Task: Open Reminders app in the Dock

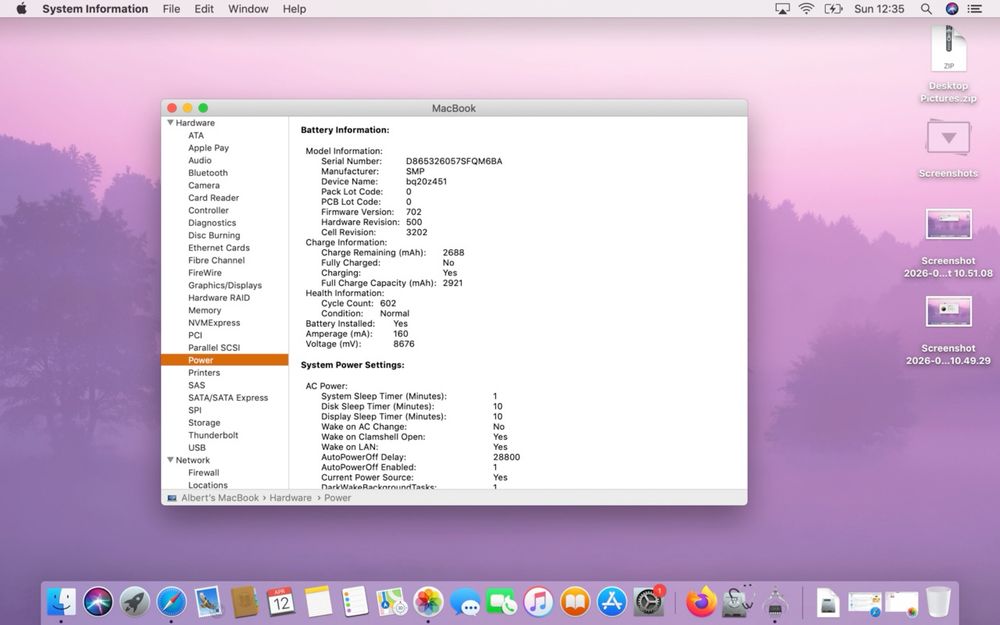Action: pyautogui.click(x=355, y=601)
